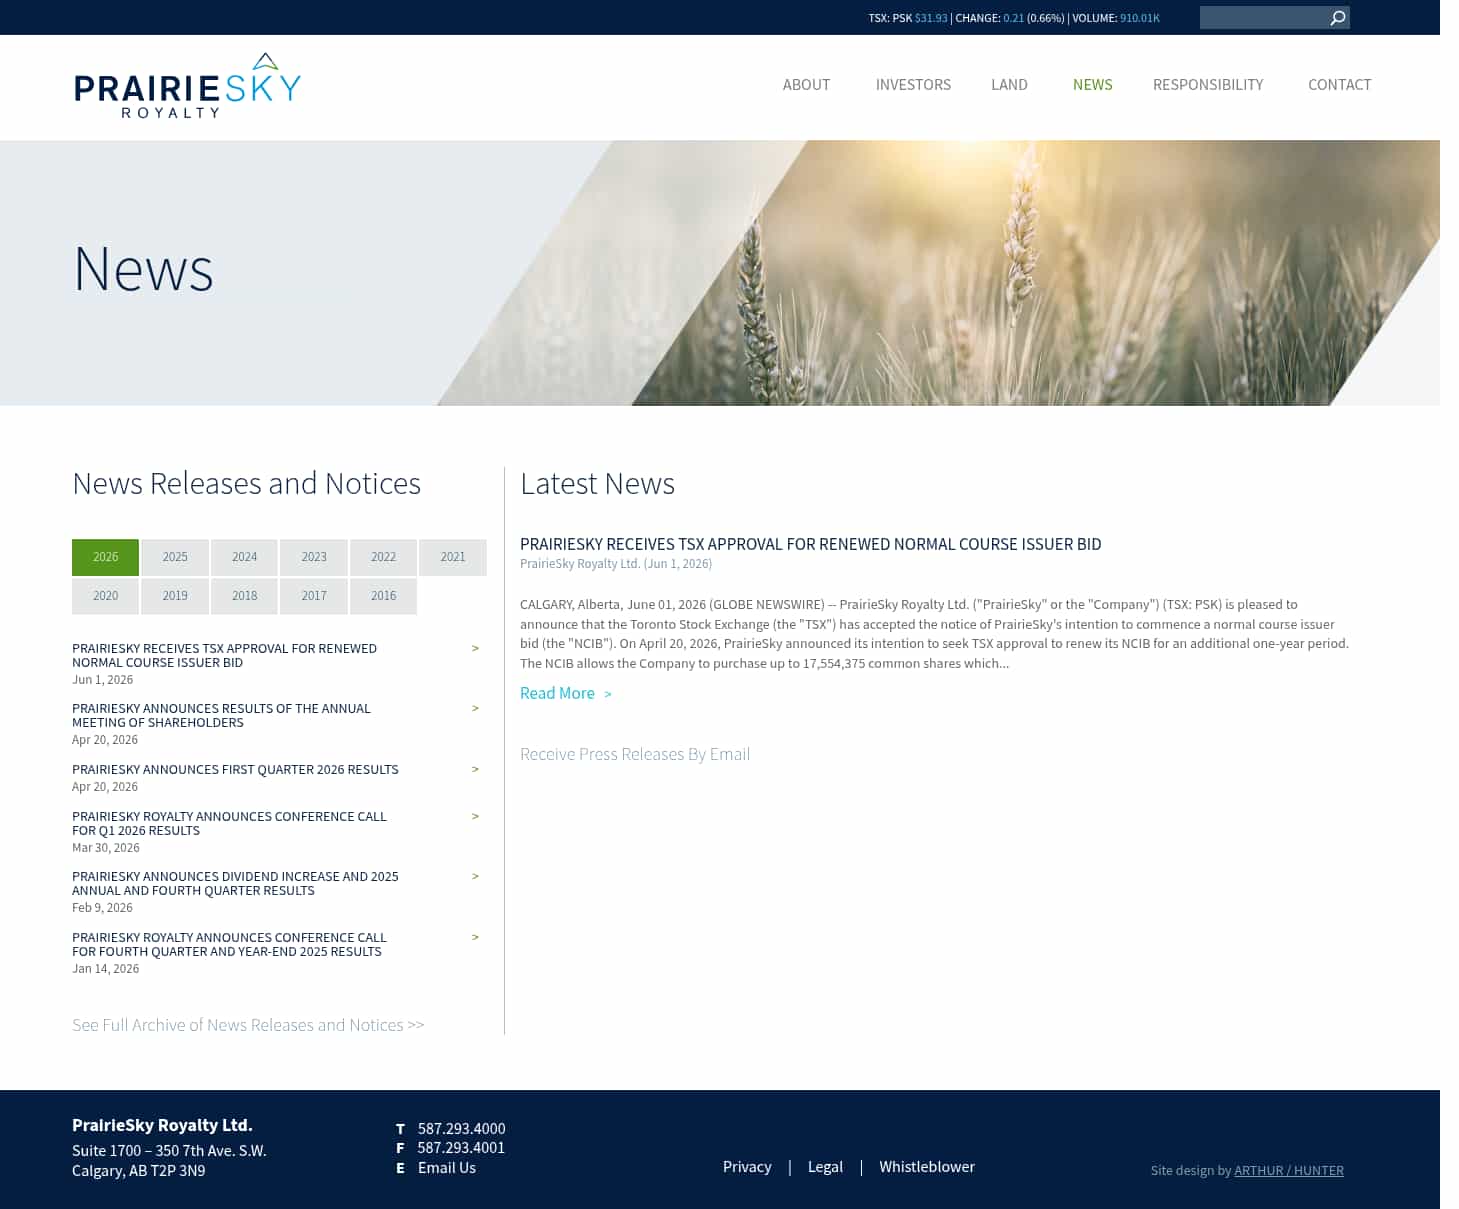Open First Quarter 2026 Results release

pyautogui.click(x=235, y=769)
